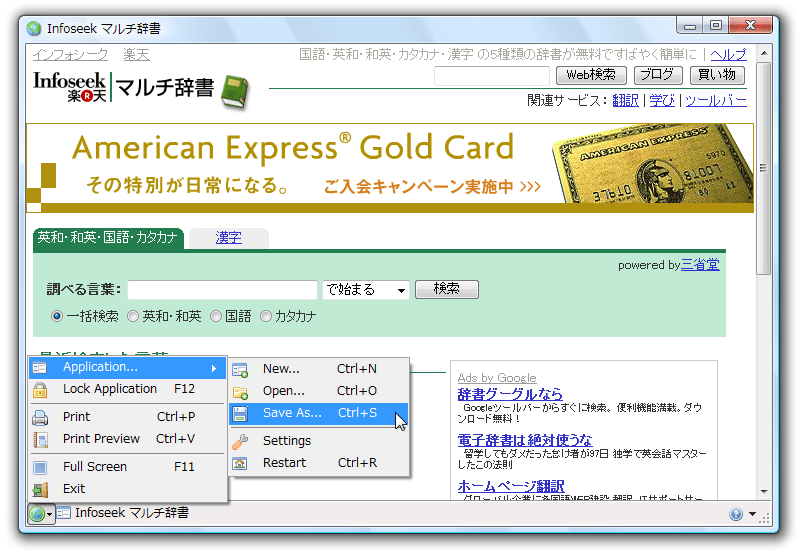The height and width of the screenshot is (551, 800).
Task: Select the 国語 radio button
Action: tap(216, 316)
